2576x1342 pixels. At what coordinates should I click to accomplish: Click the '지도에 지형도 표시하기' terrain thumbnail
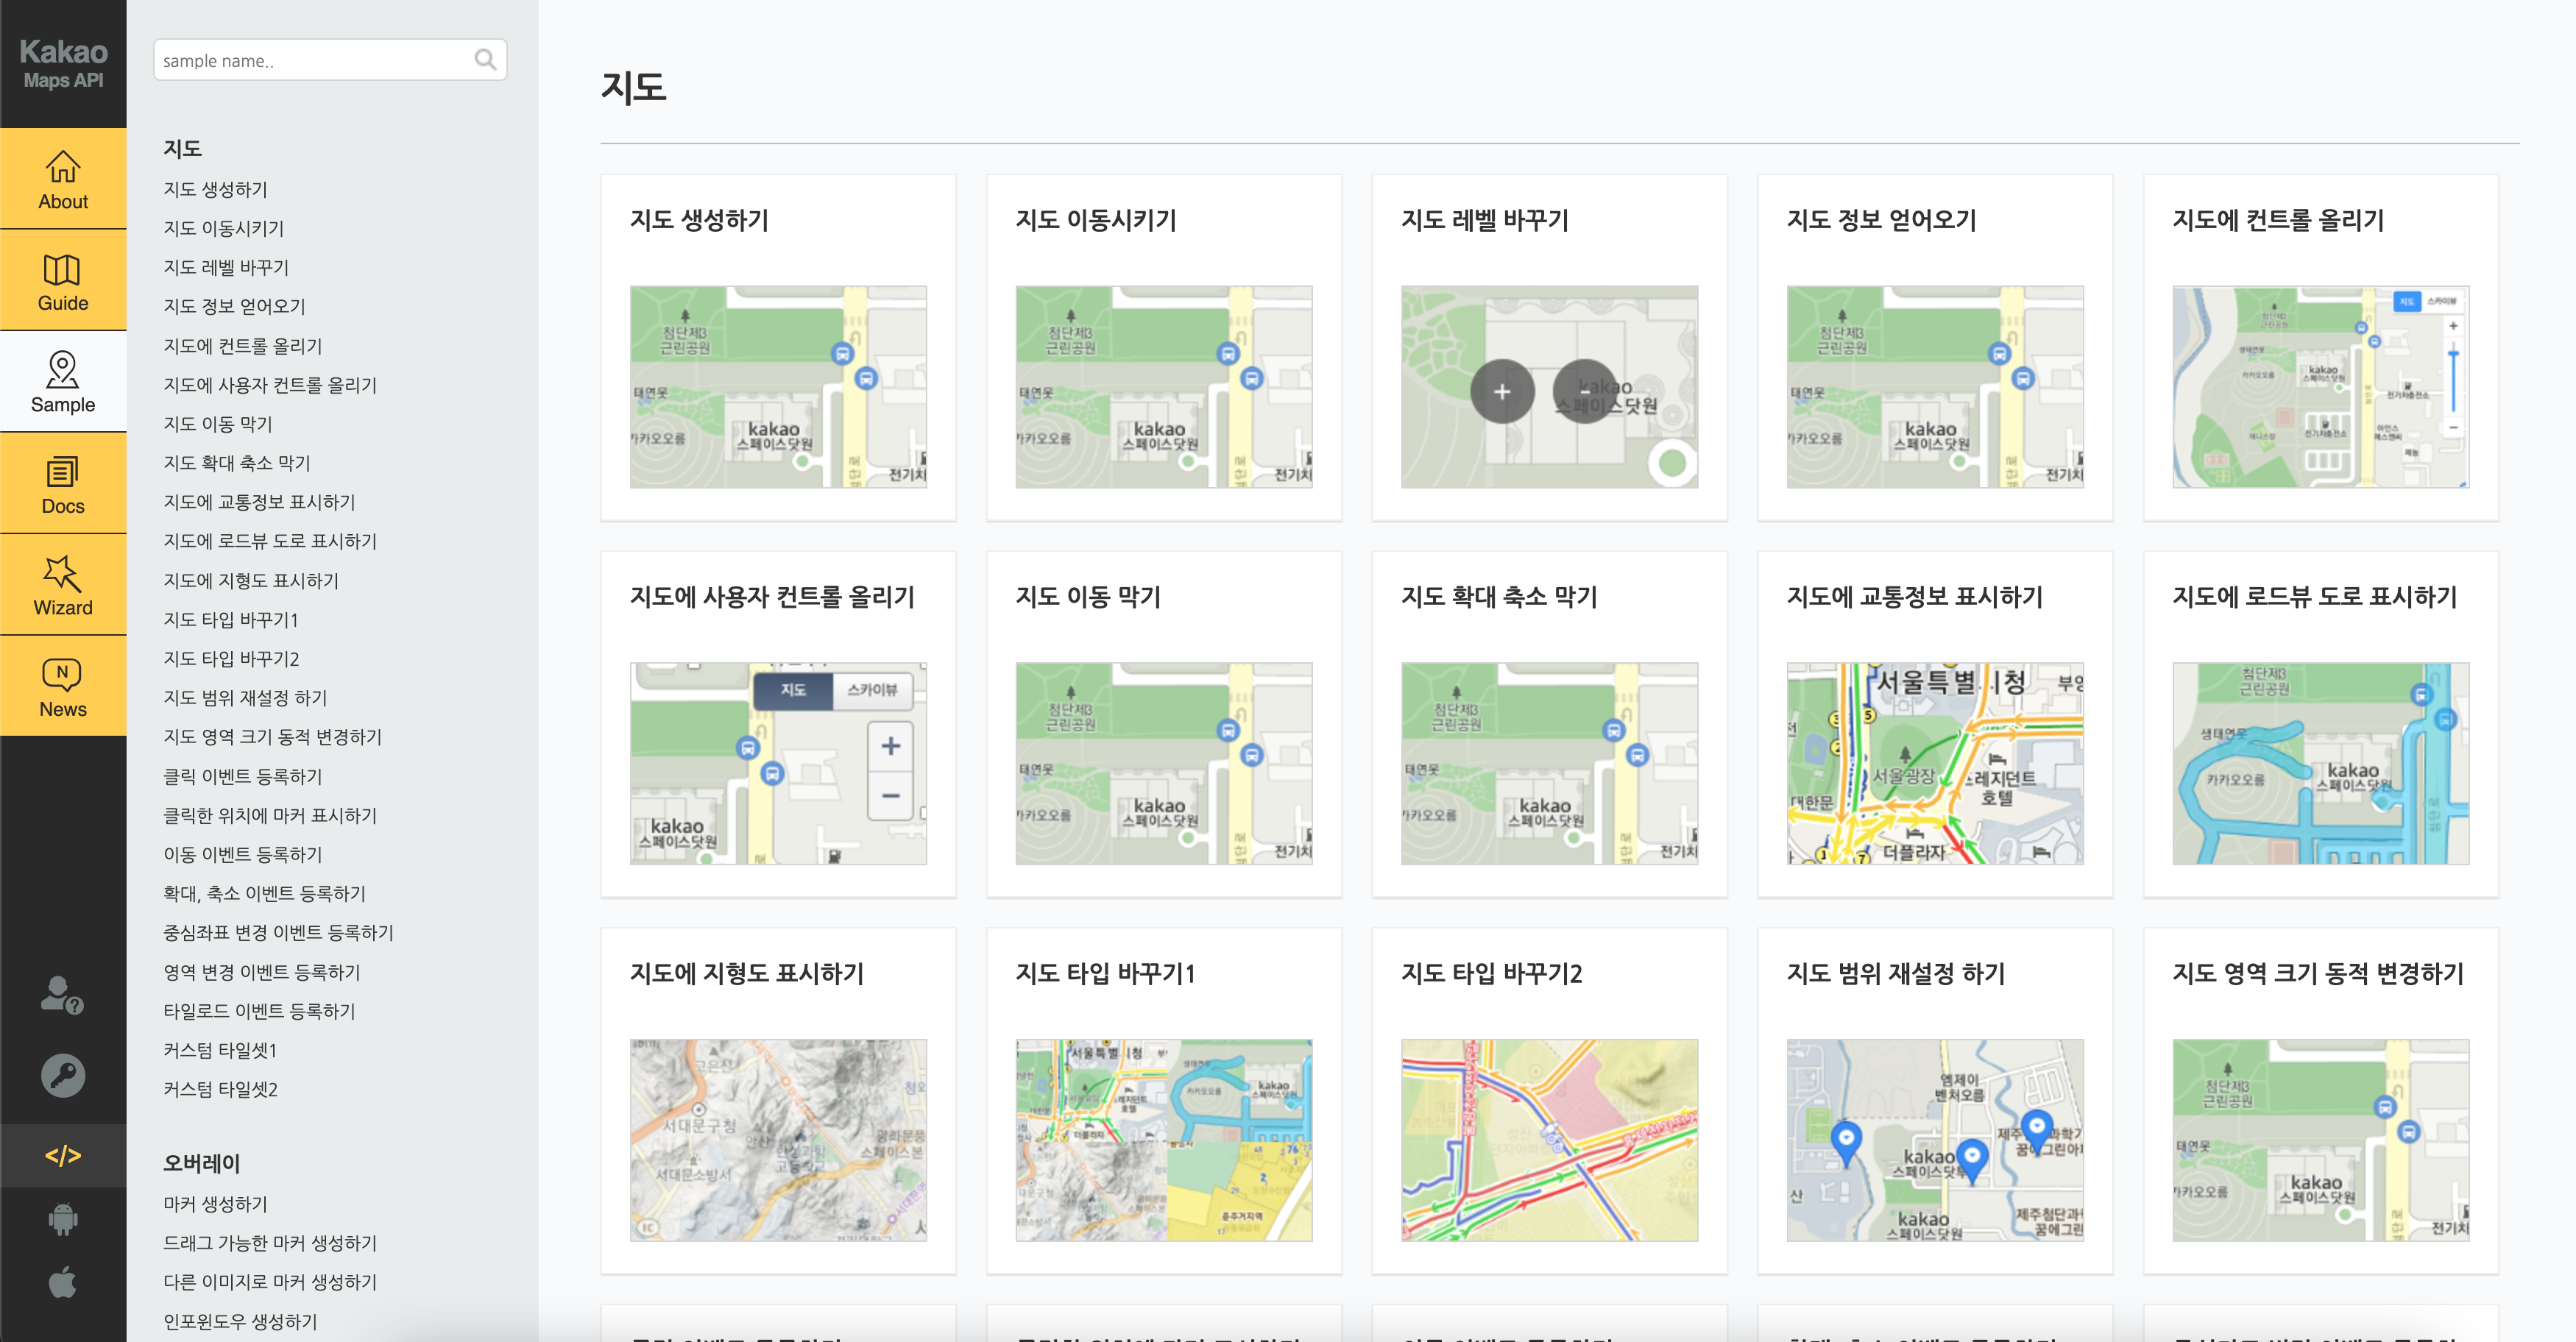pos(777,1140)
